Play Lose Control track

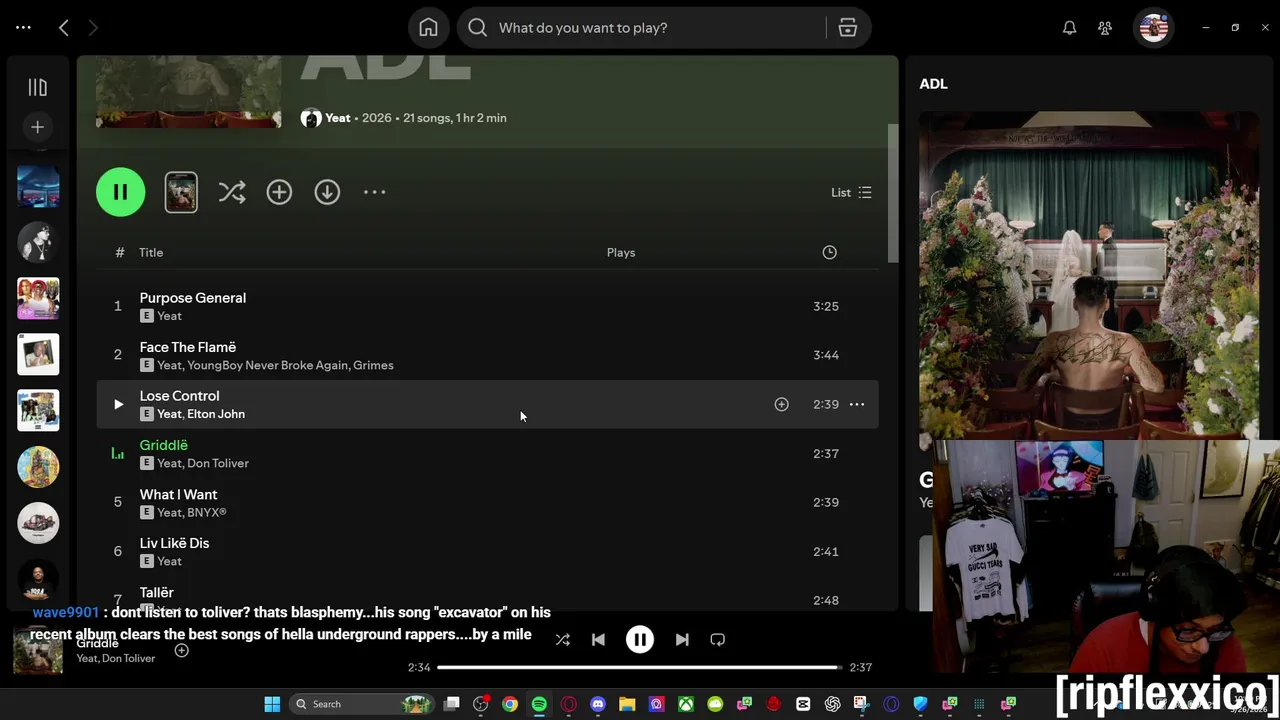(x=117, y=404)
